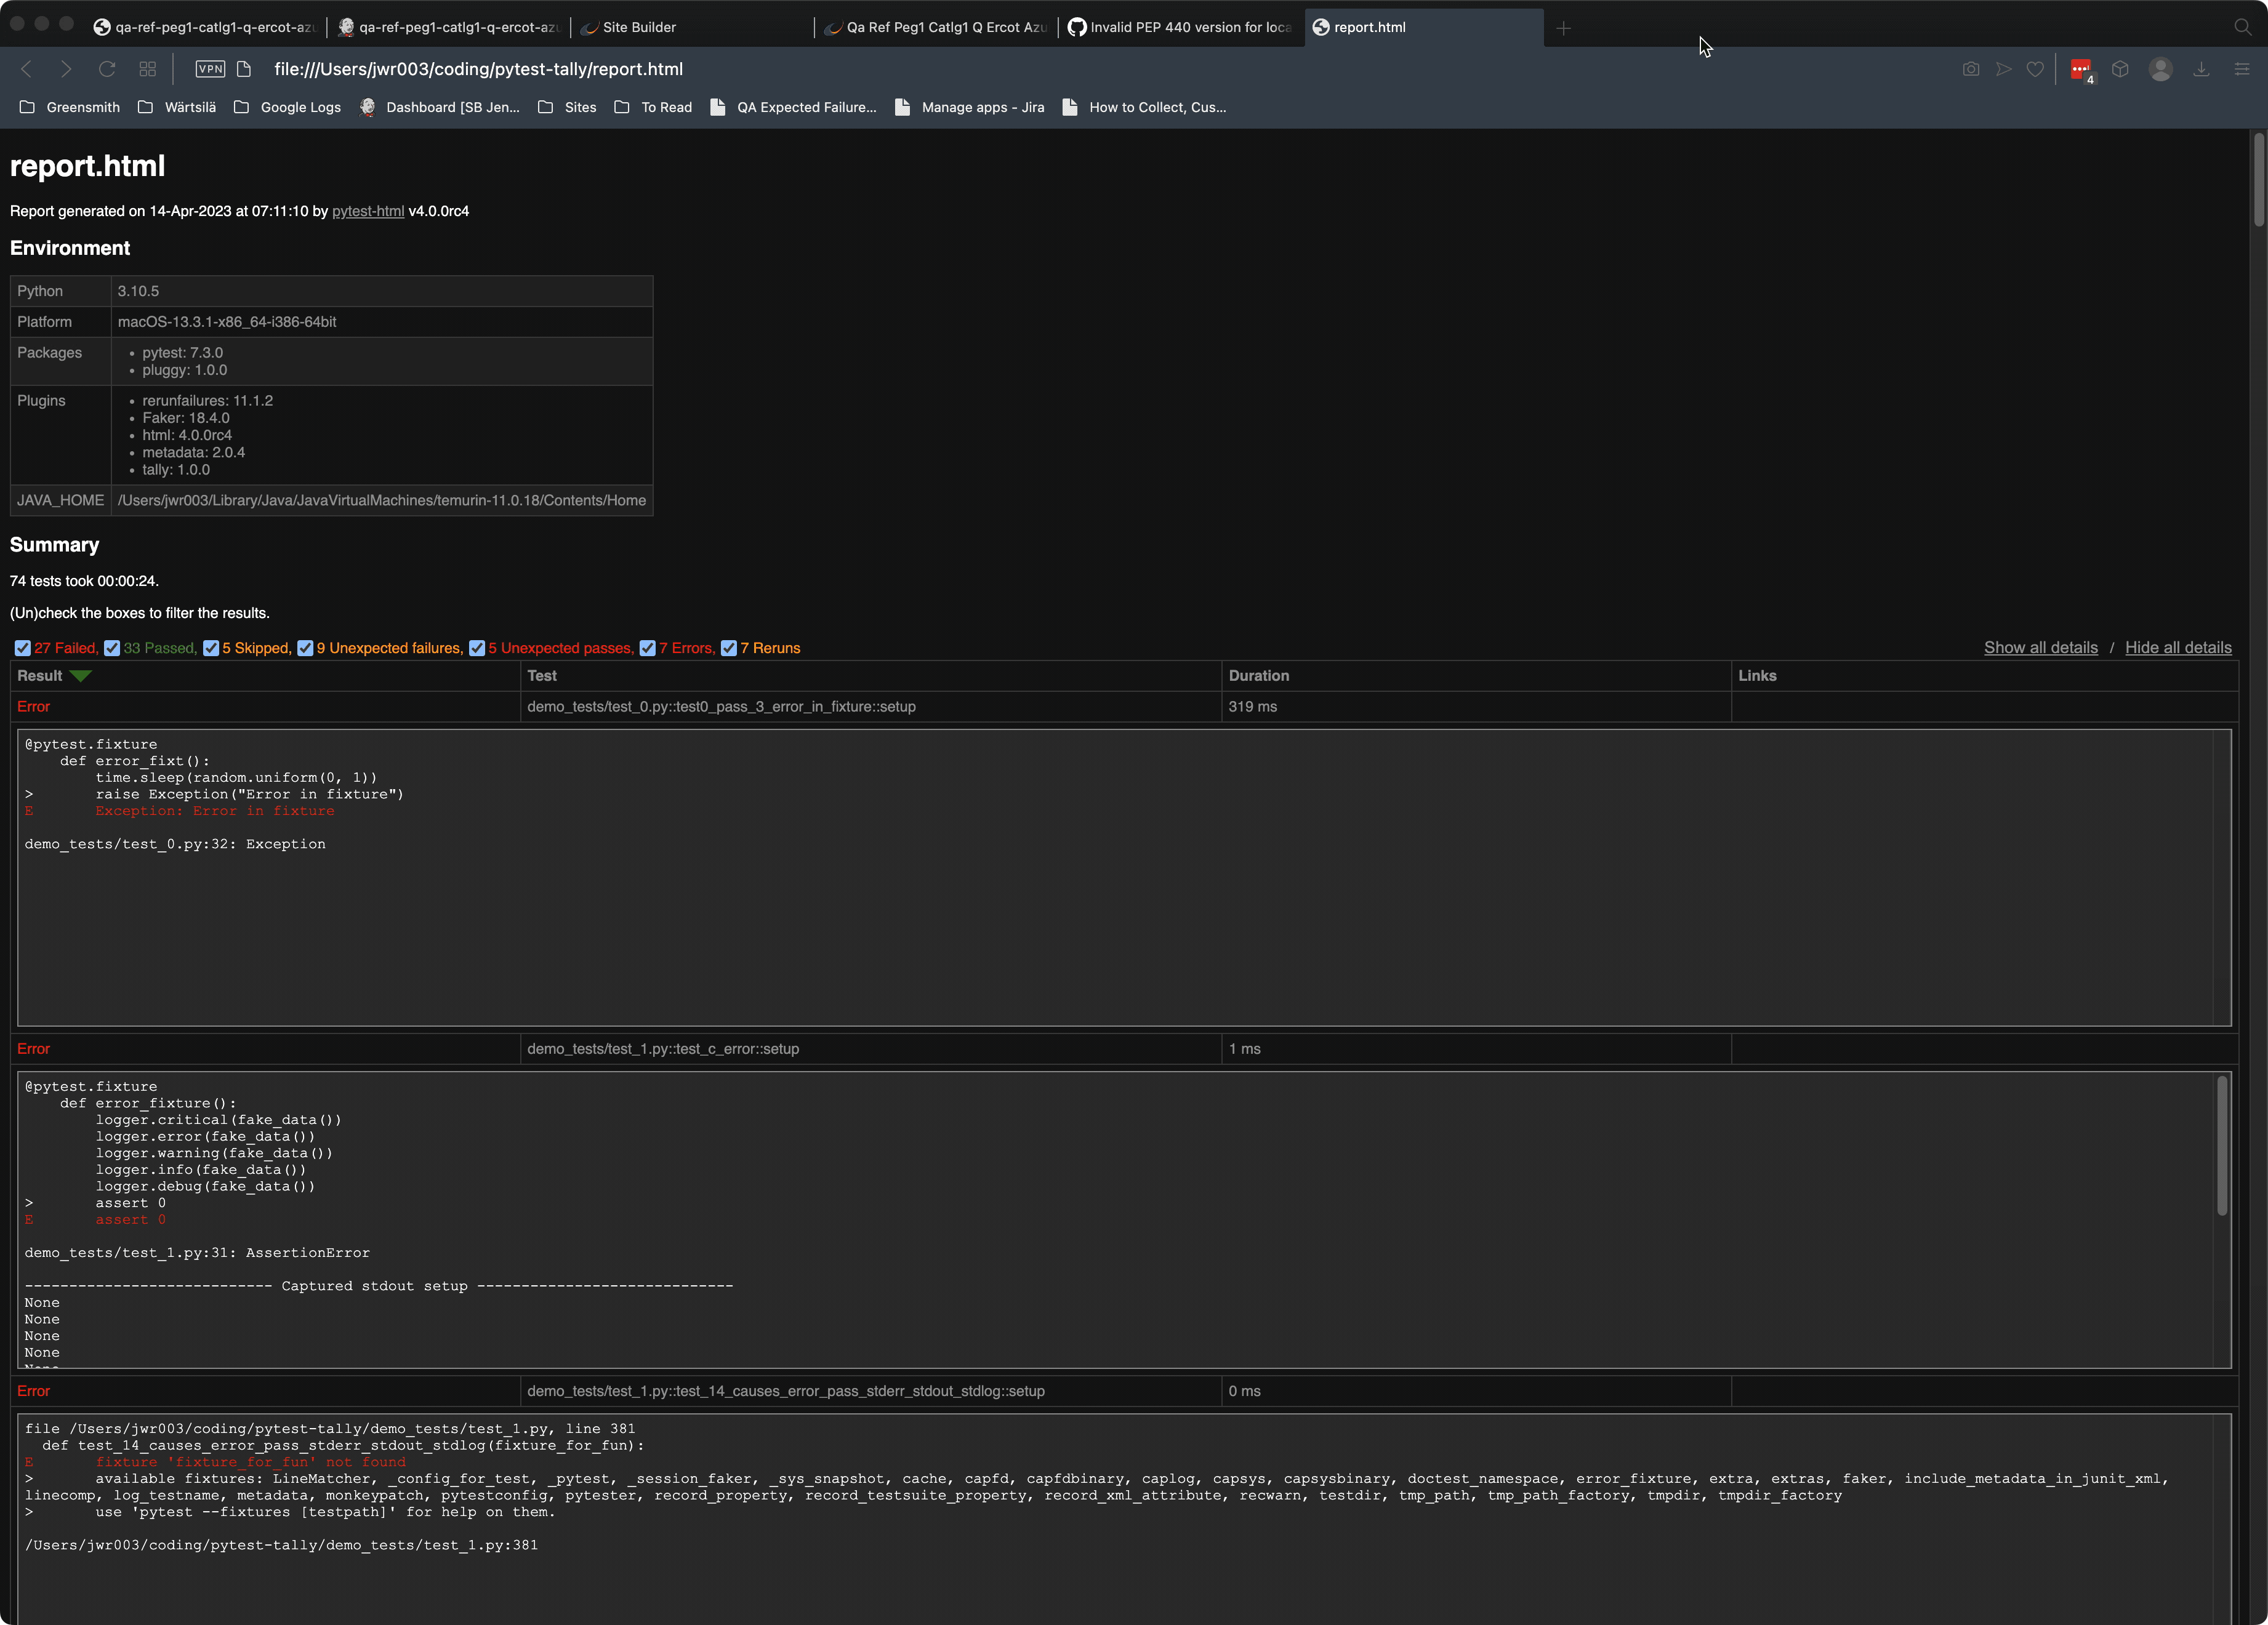
Task: Click the Result column sort arrow
Action: point(81,676)
